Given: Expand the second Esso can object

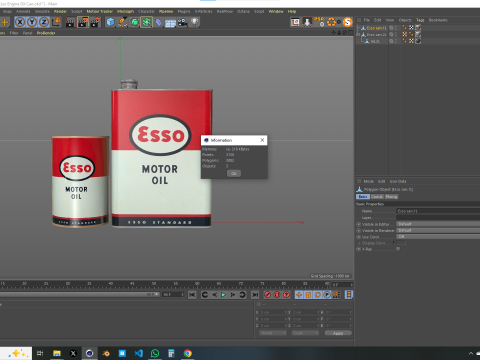Looking at the screenshot, I should click(358, 34).
